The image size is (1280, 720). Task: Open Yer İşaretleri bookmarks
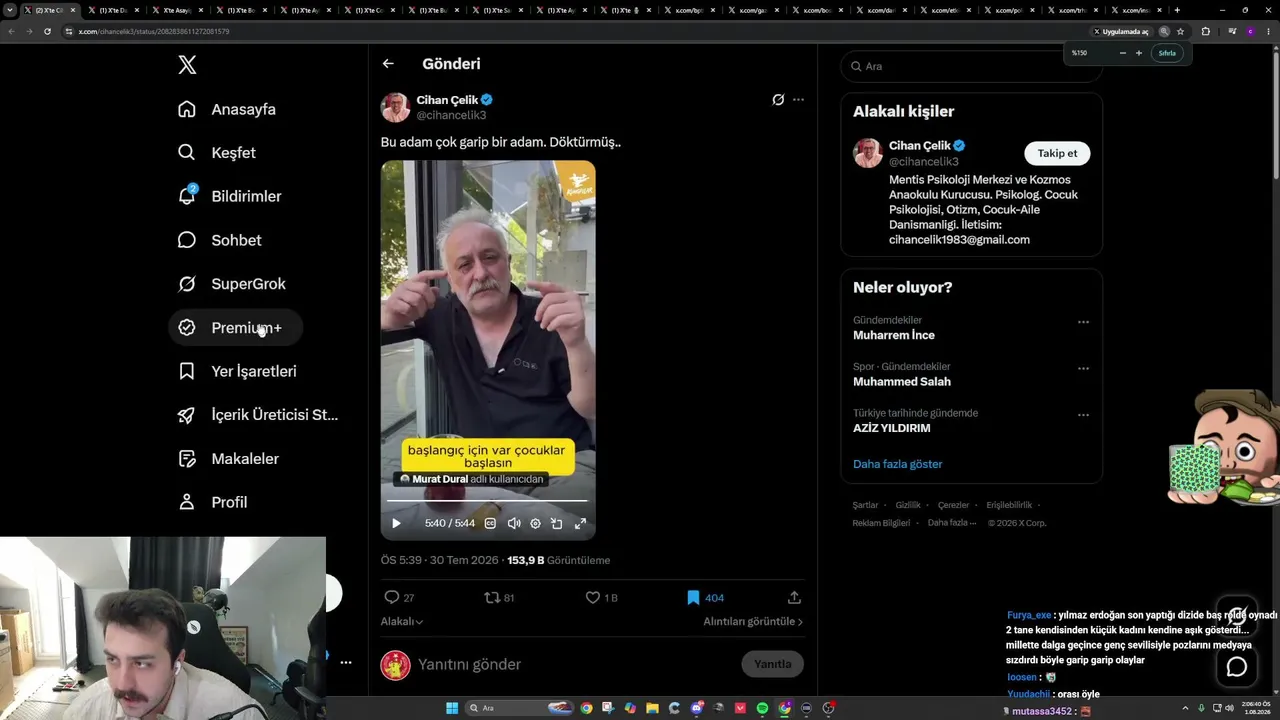pyautogui.click(x=237, y=371)
